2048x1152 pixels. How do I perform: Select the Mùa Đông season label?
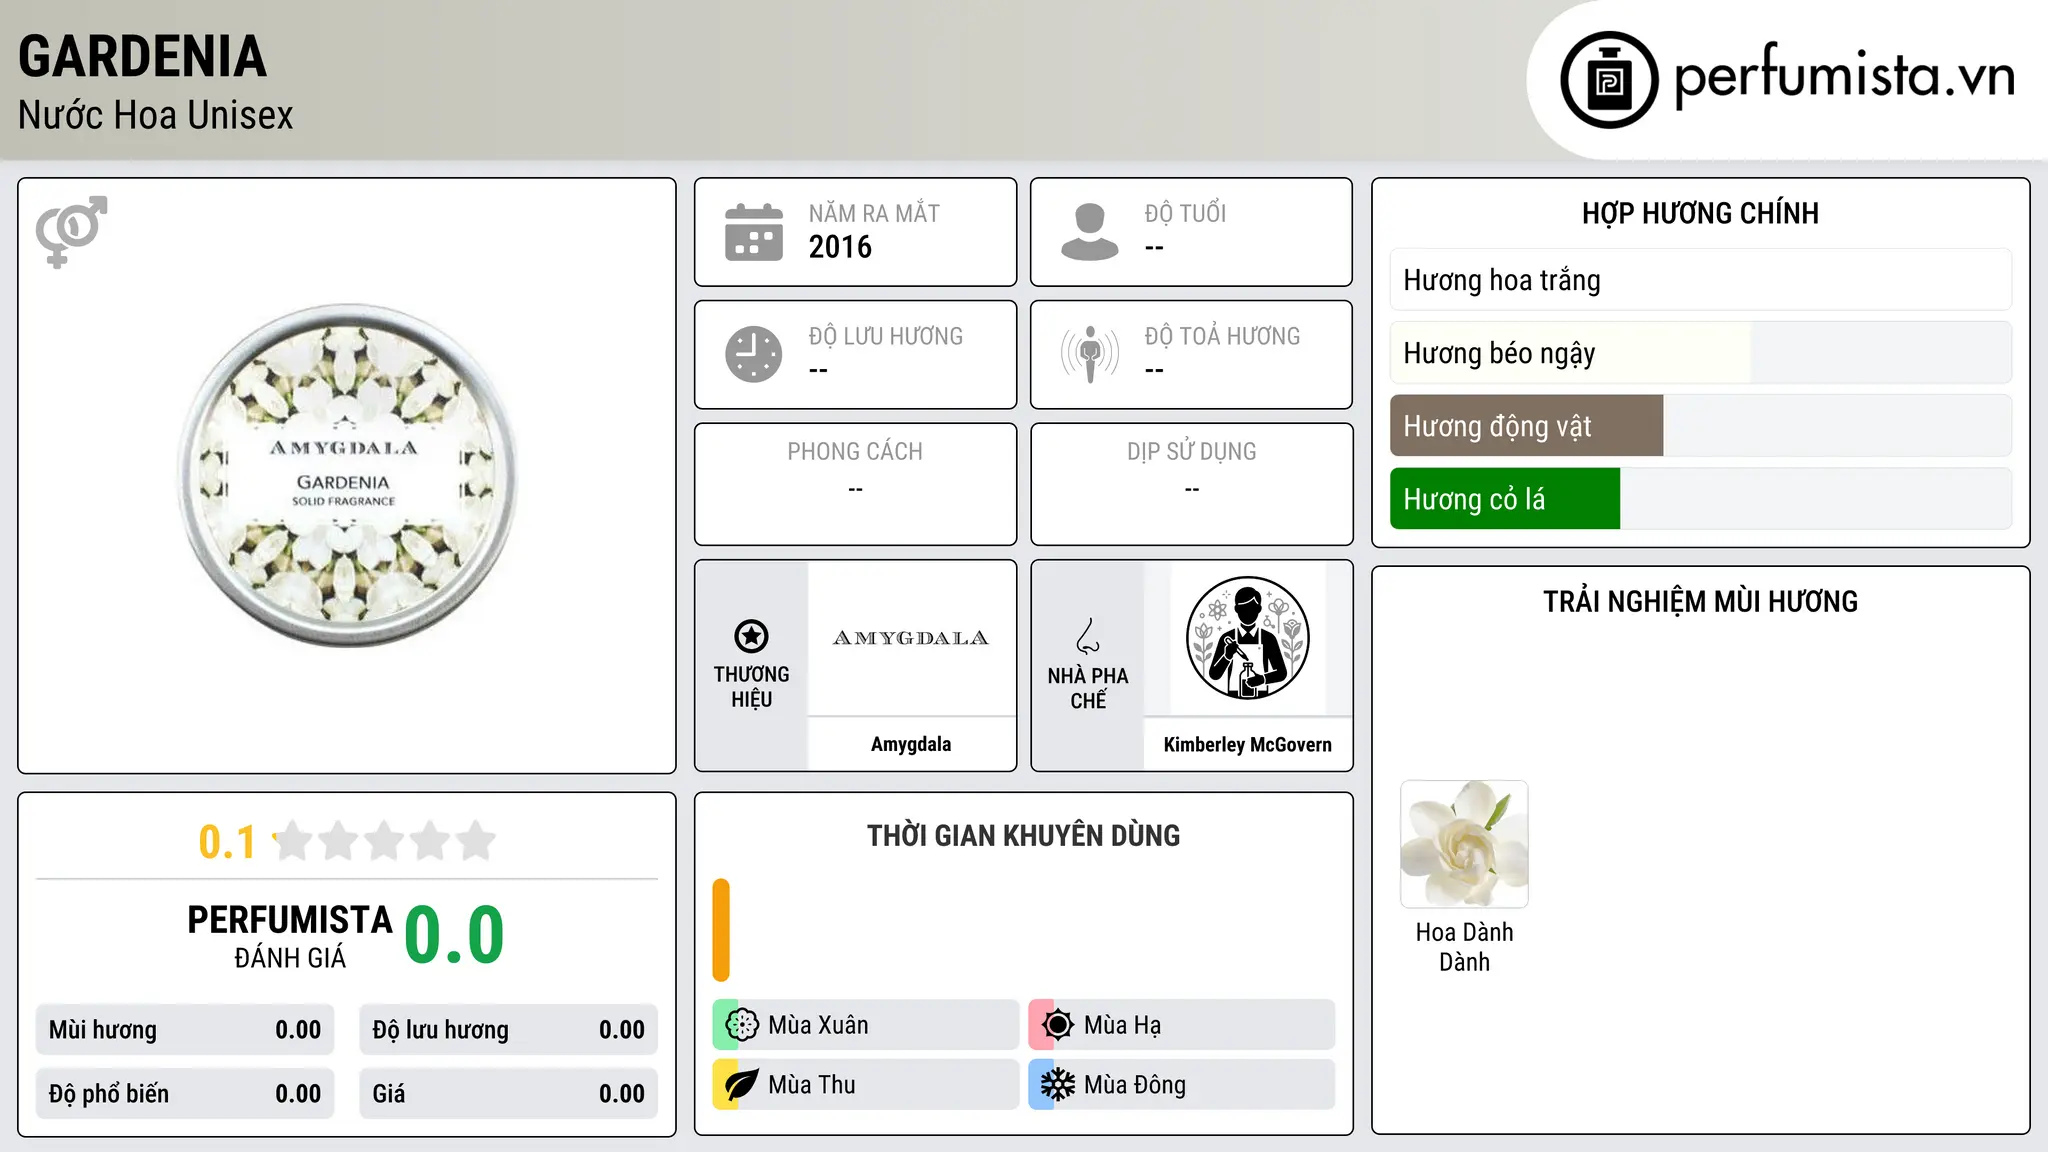pos(1135,1085)
